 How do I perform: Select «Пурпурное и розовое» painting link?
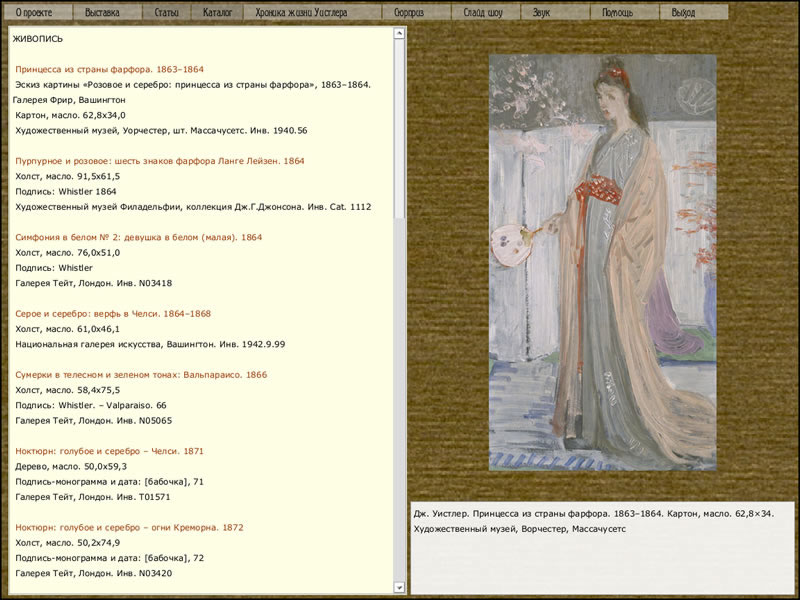(x=160, y=160)
